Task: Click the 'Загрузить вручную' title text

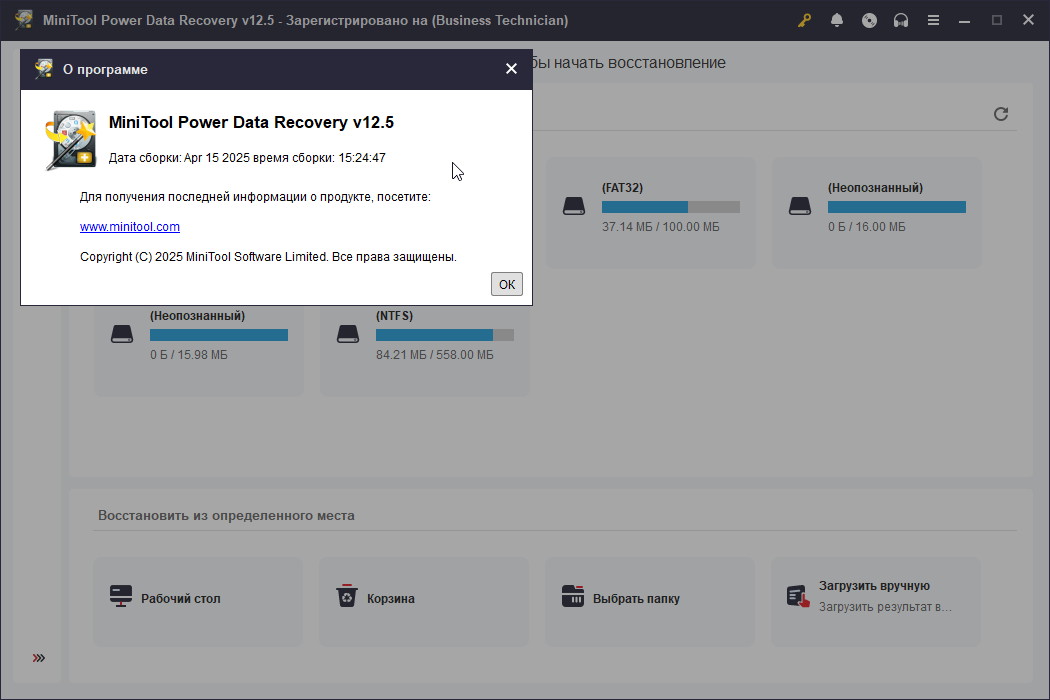Action: click(875, 586)
